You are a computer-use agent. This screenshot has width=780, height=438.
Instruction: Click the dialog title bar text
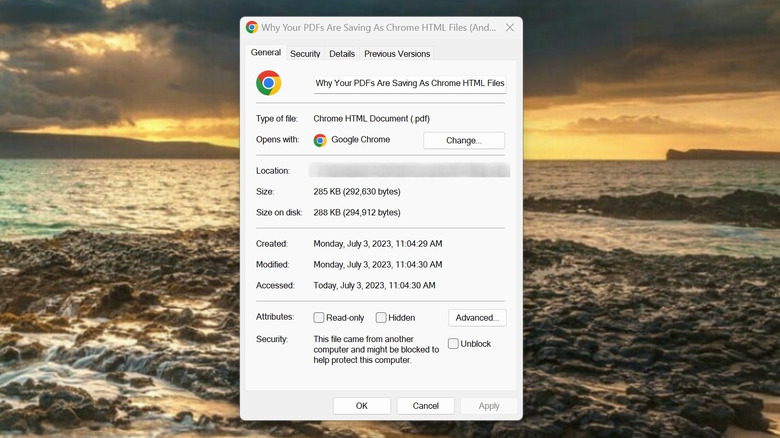pos(378,28)
